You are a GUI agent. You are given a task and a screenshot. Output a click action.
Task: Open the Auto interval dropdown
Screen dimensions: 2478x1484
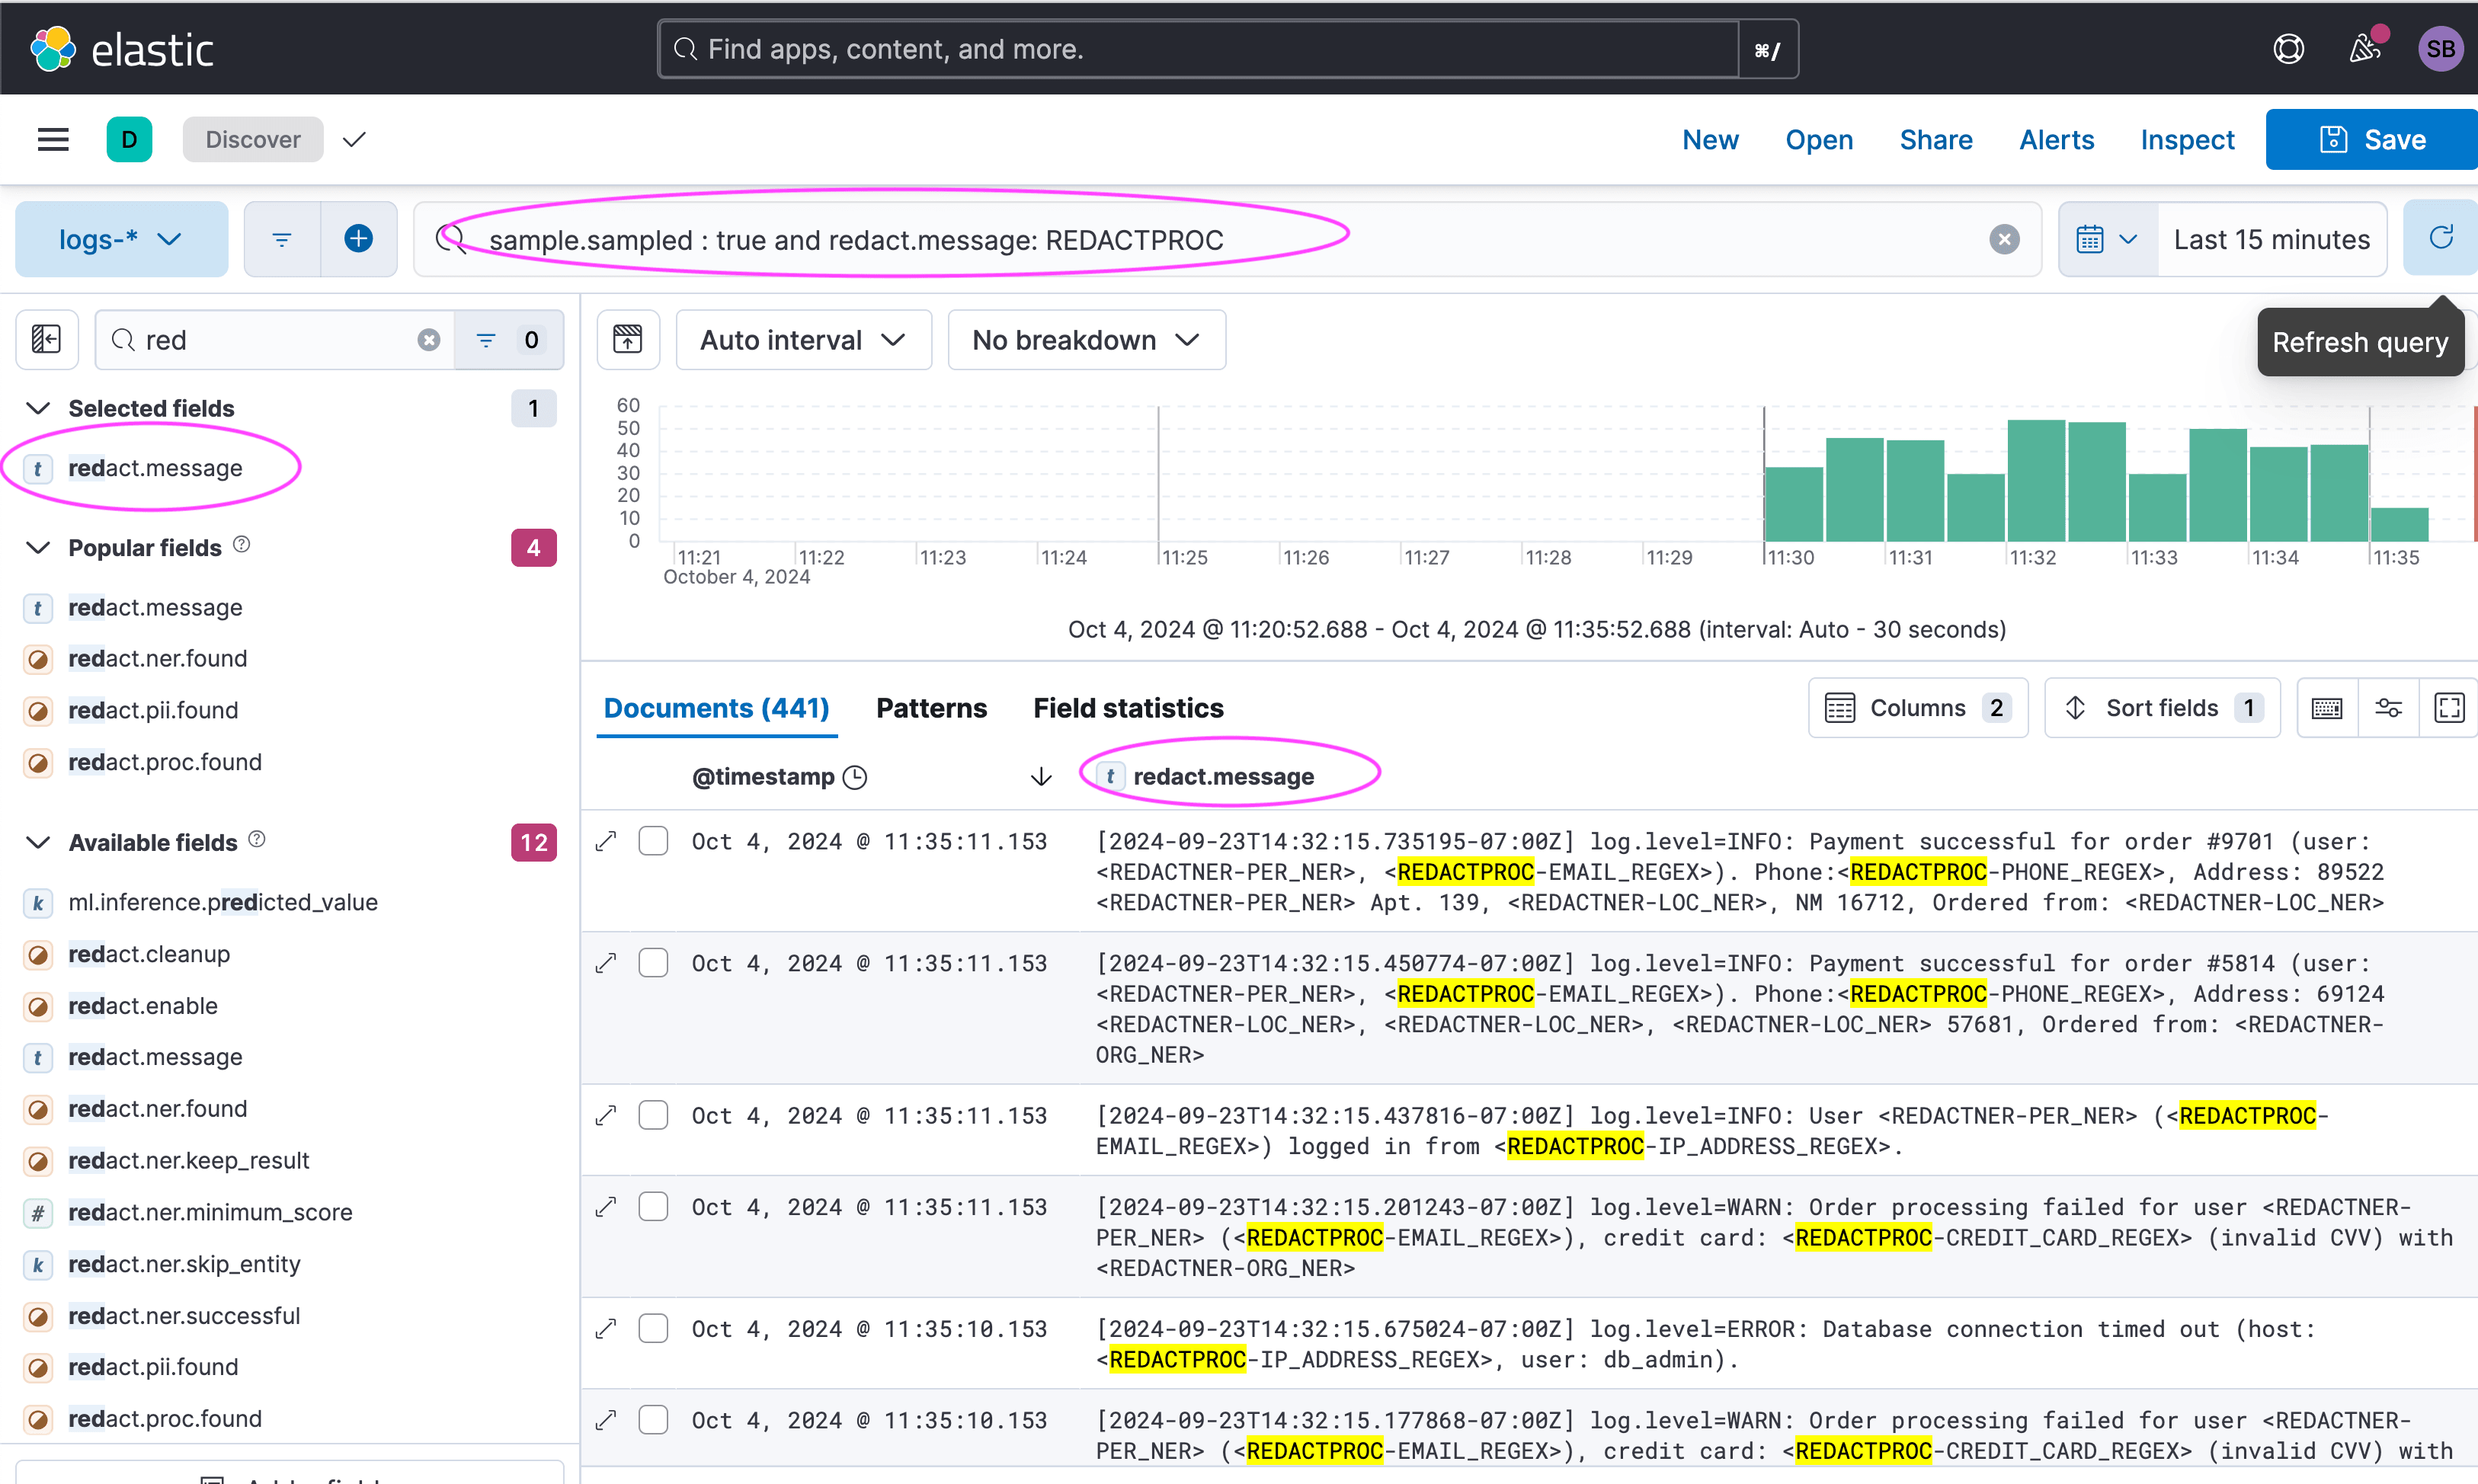click(x=803, y=340)
